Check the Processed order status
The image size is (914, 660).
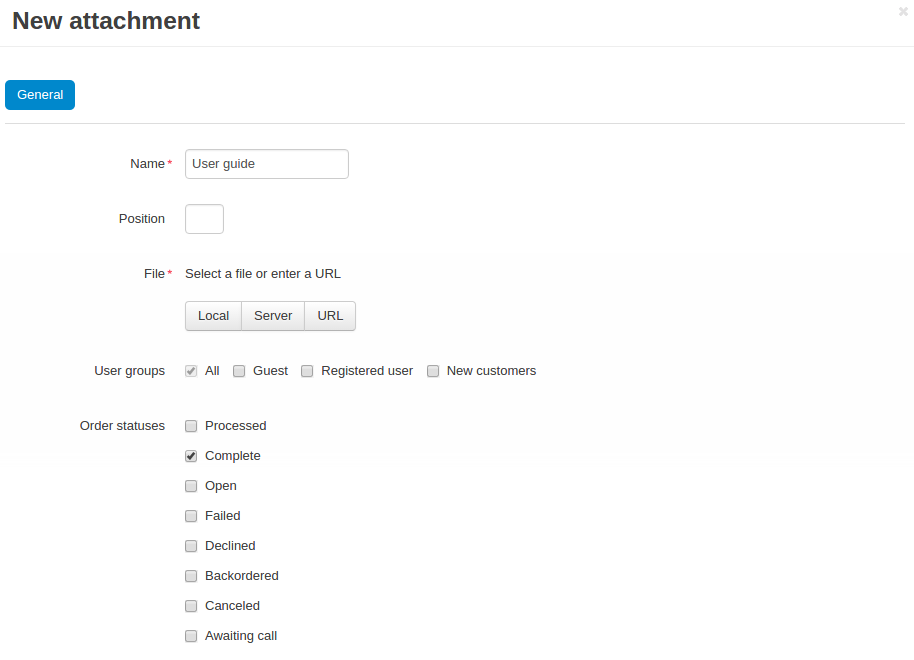click(191, 426)
